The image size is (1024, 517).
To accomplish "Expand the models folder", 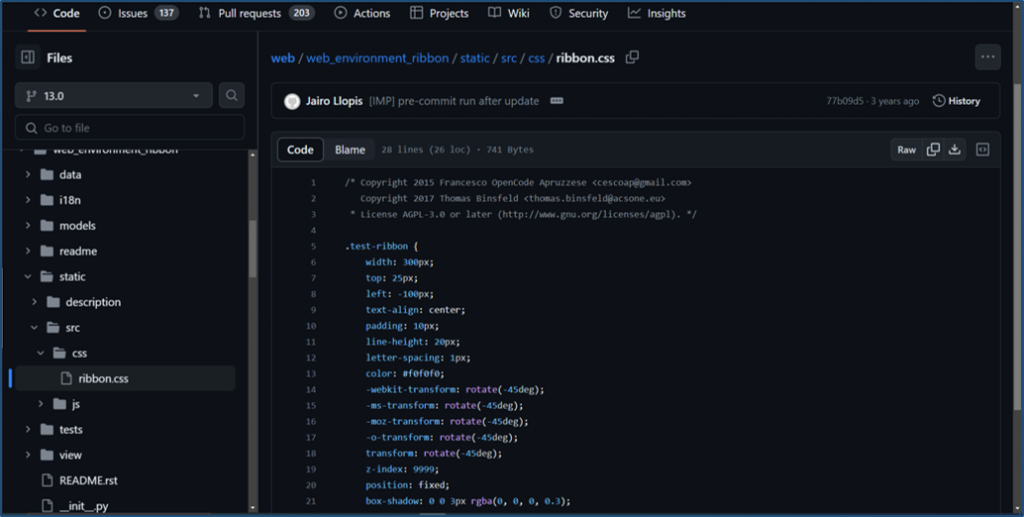I will point(27,225).
